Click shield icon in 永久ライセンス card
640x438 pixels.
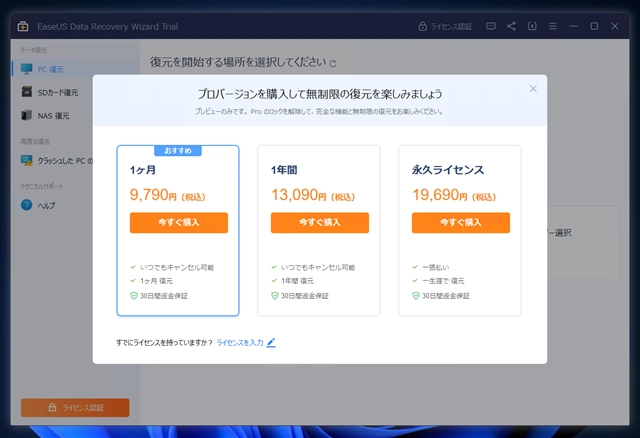(416, 296)
